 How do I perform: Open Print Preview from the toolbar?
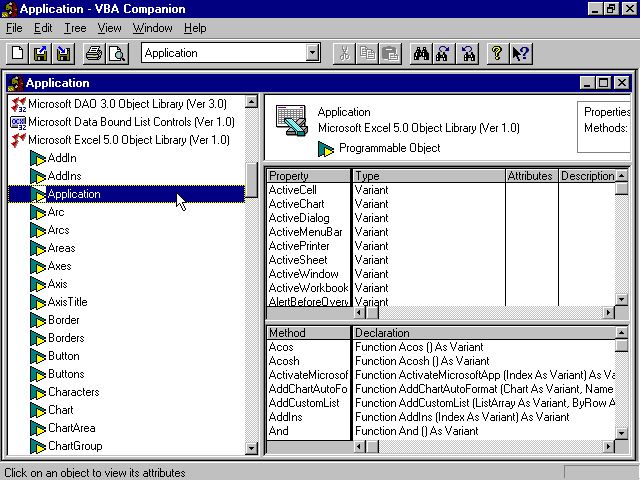tap(116, 53)
